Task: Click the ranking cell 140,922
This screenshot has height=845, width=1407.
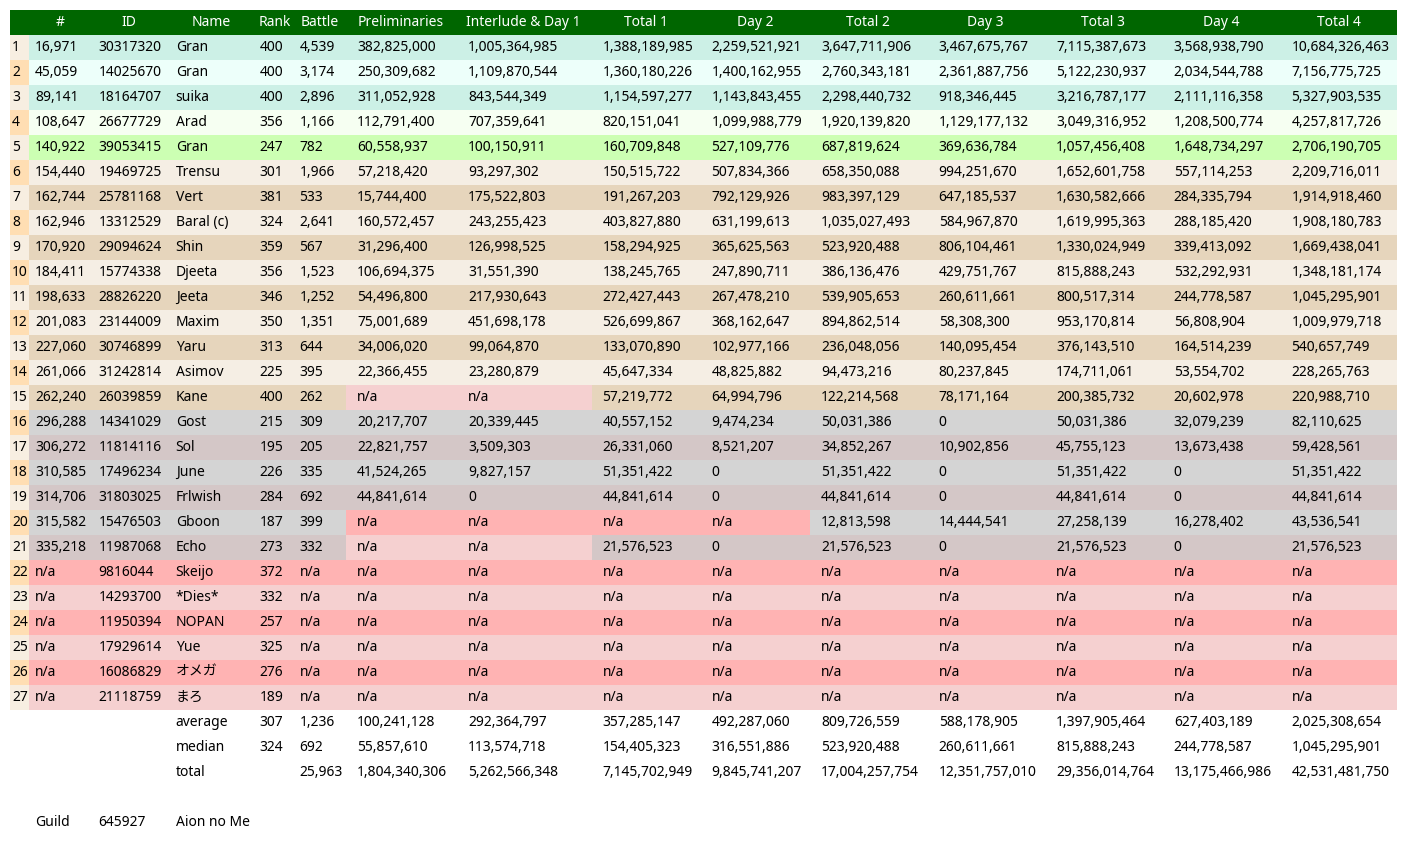Action: tap(60, 146)
